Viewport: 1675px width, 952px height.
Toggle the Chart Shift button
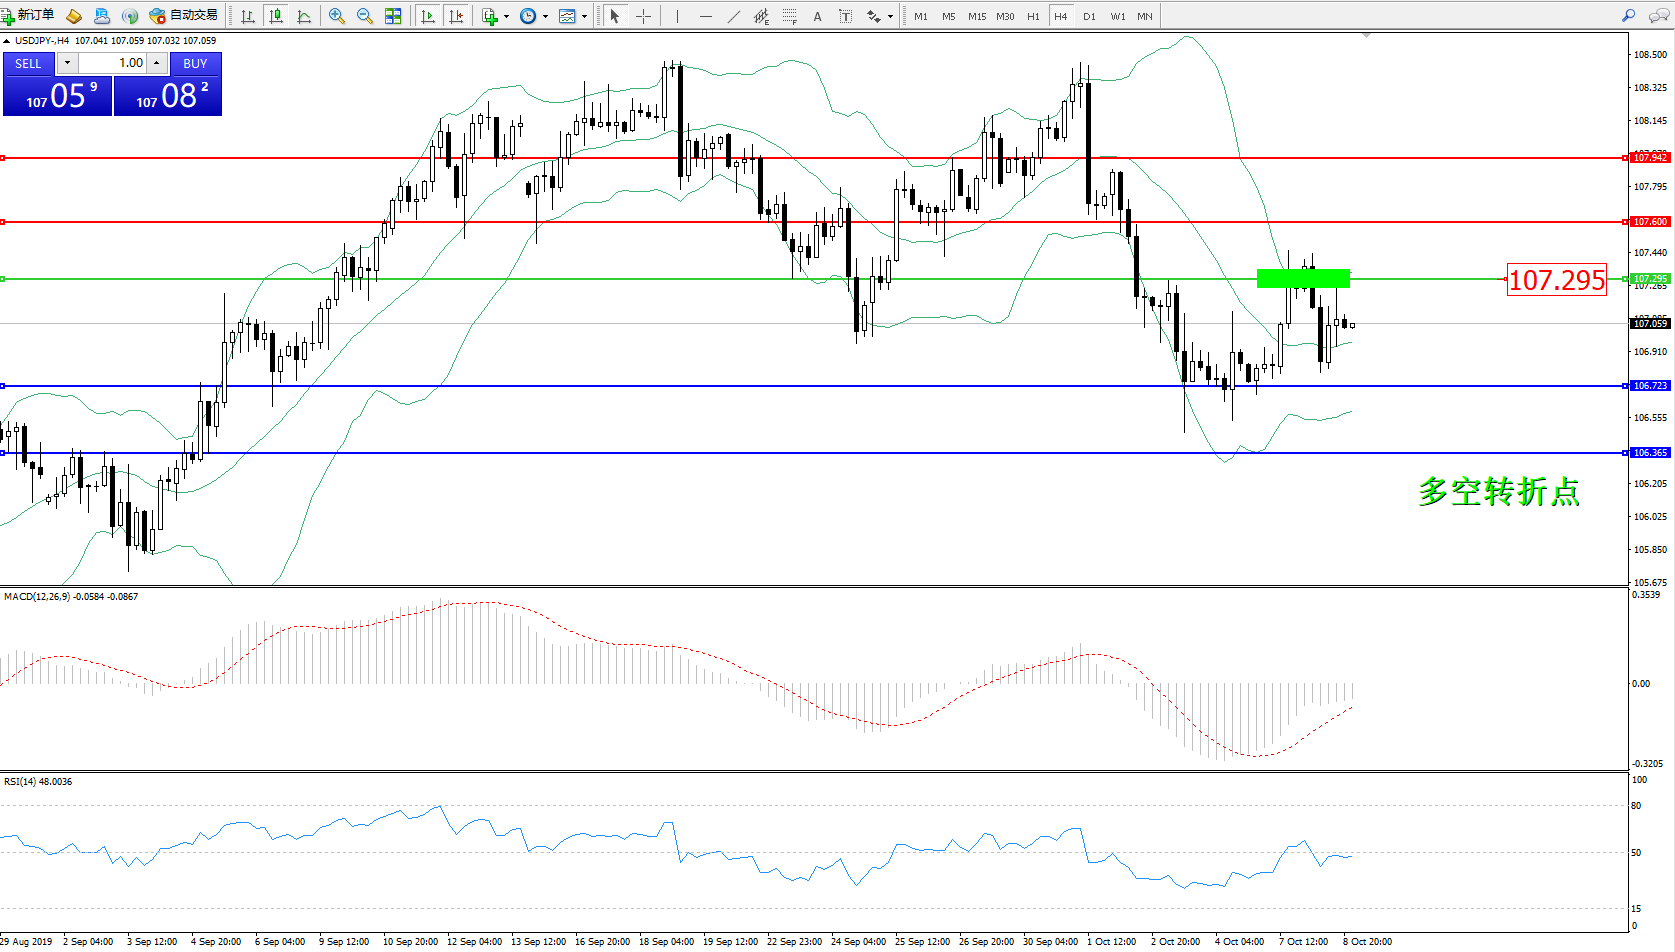point(456,16)
